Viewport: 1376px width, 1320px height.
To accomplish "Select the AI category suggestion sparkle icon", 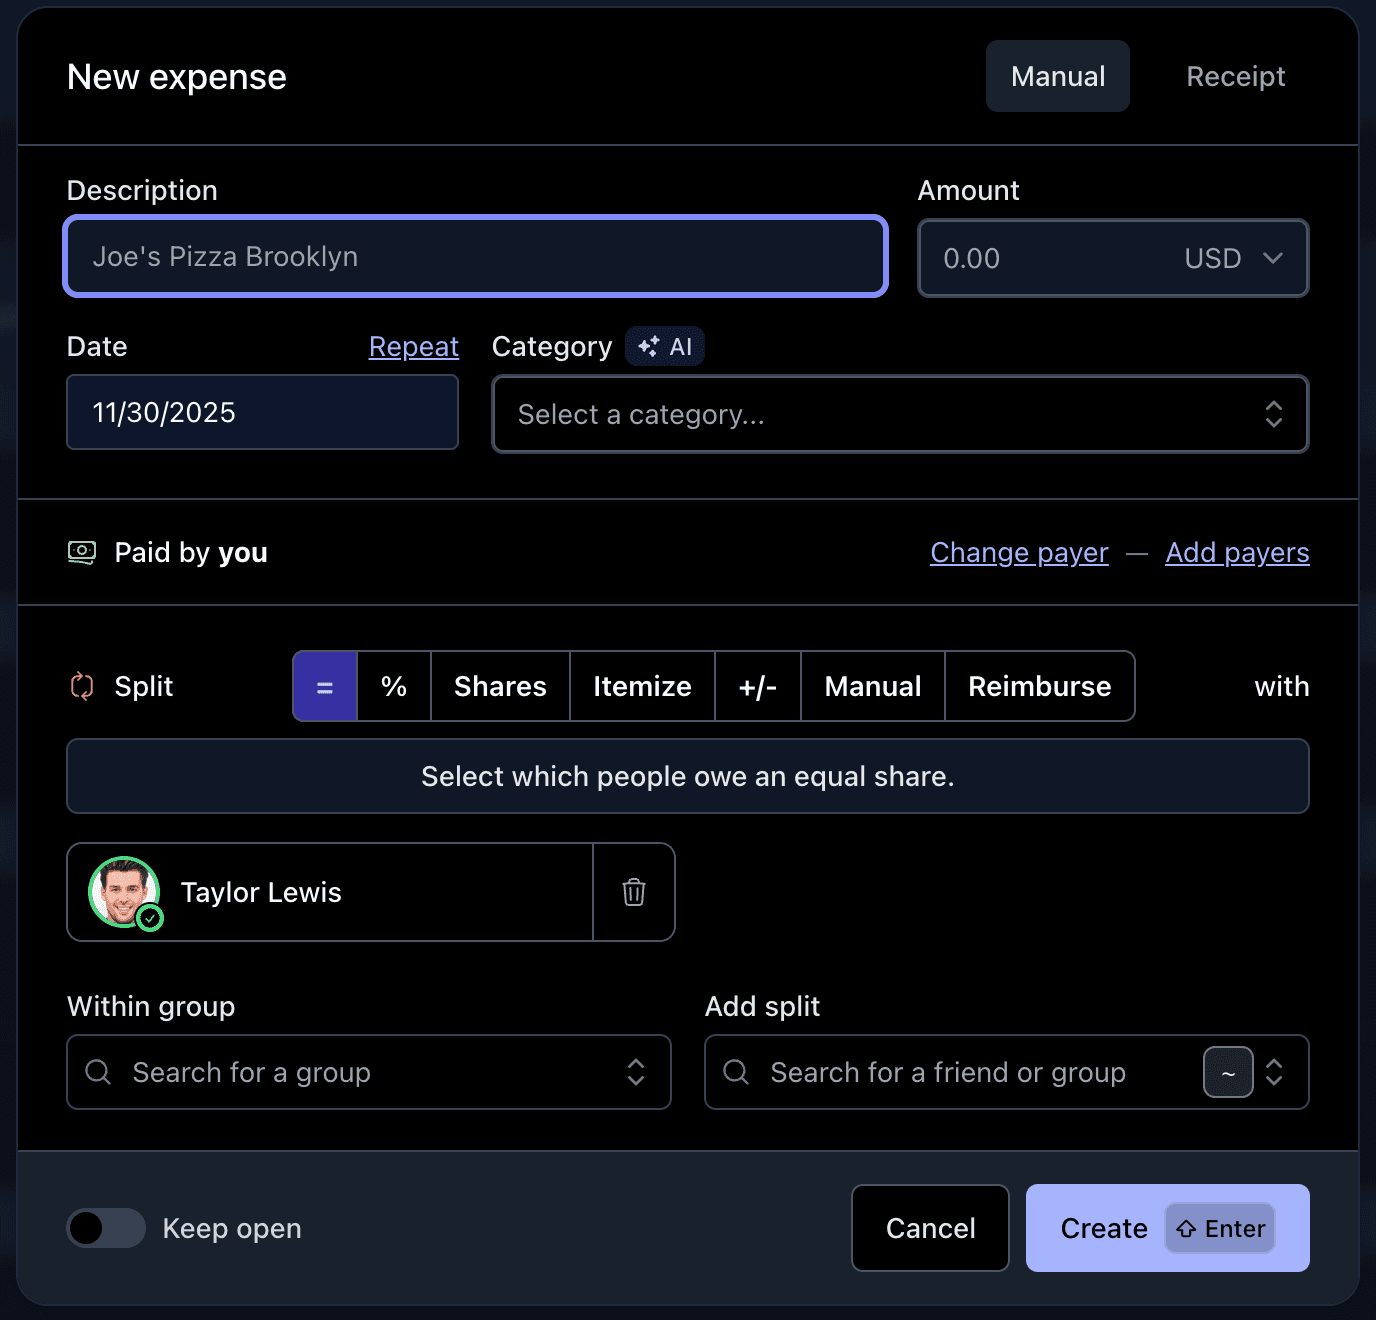I will click(646, 346).
